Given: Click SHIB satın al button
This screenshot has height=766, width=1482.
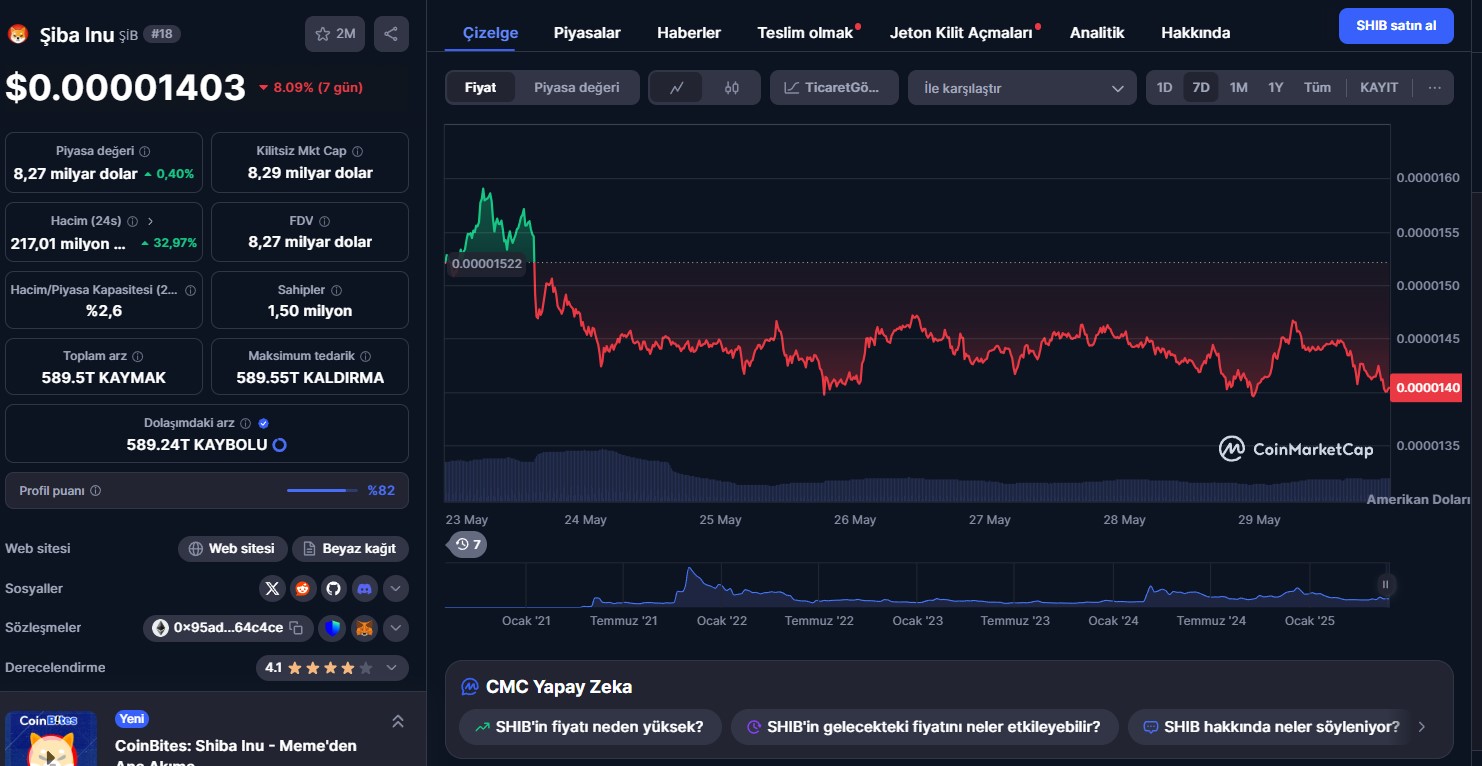Looking at the screenshot, I should 1396,26.
